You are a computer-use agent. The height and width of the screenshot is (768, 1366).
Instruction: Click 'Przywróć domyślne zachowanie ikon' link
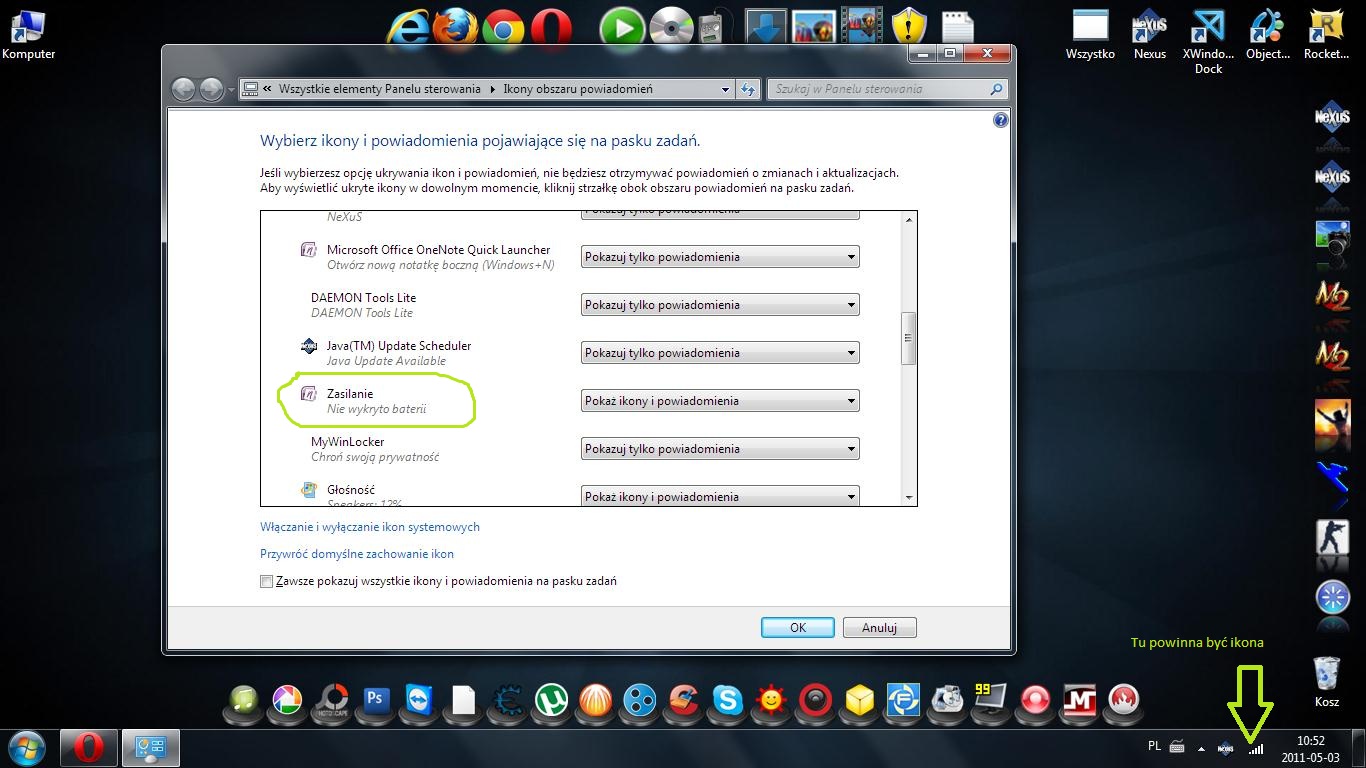(x=357, y=554)
